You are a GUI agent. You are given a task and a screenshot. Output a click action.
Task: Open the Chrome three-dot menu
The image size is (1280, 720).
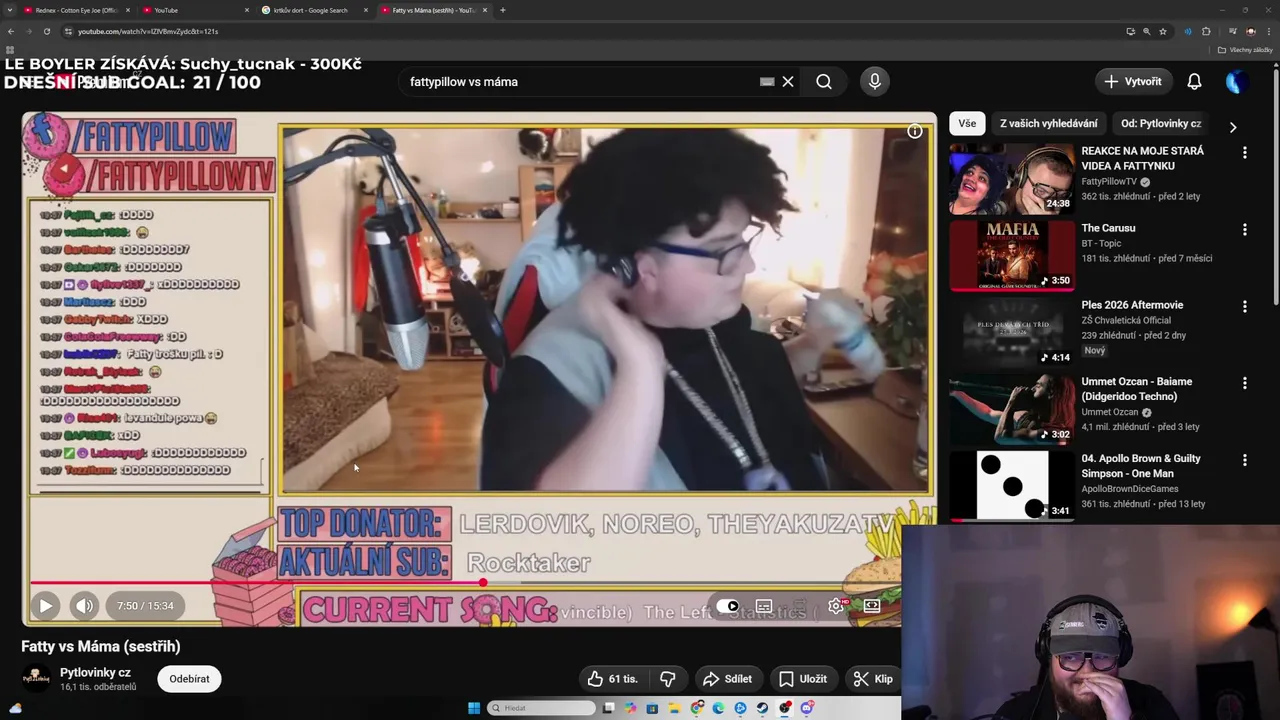point(1269,31)
